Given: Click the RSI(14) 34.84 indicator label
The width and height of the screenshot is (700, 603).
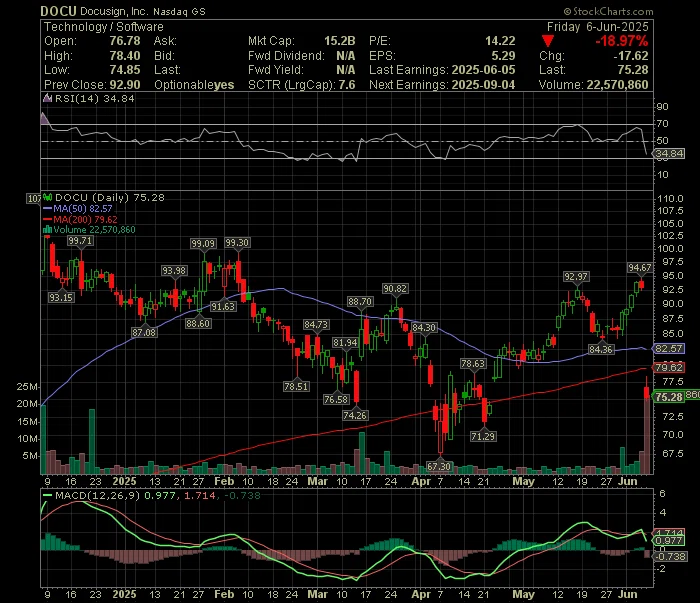Looking at the screenshot, I should (94, 98).
